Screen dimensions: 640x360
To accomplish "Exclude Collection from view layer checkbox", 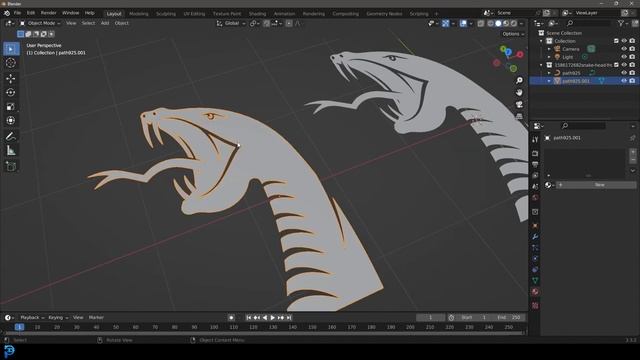I will click(616, 41).
